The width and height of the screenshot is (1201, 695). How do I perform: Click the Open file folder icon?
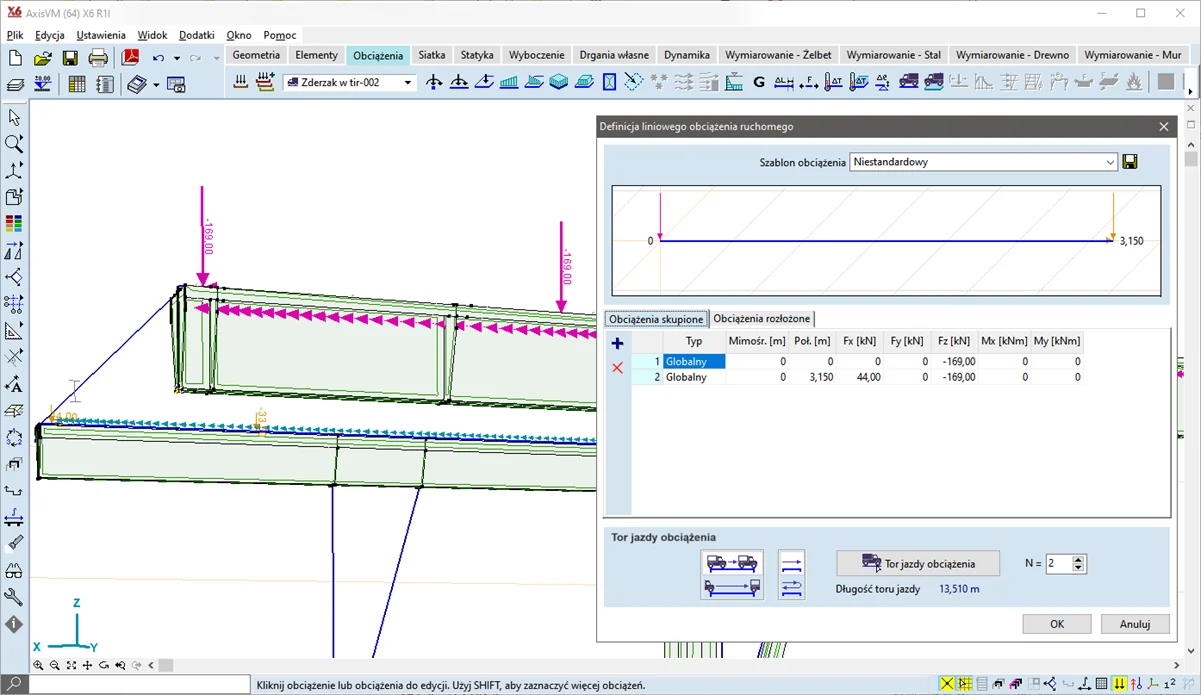pos(42,58)
